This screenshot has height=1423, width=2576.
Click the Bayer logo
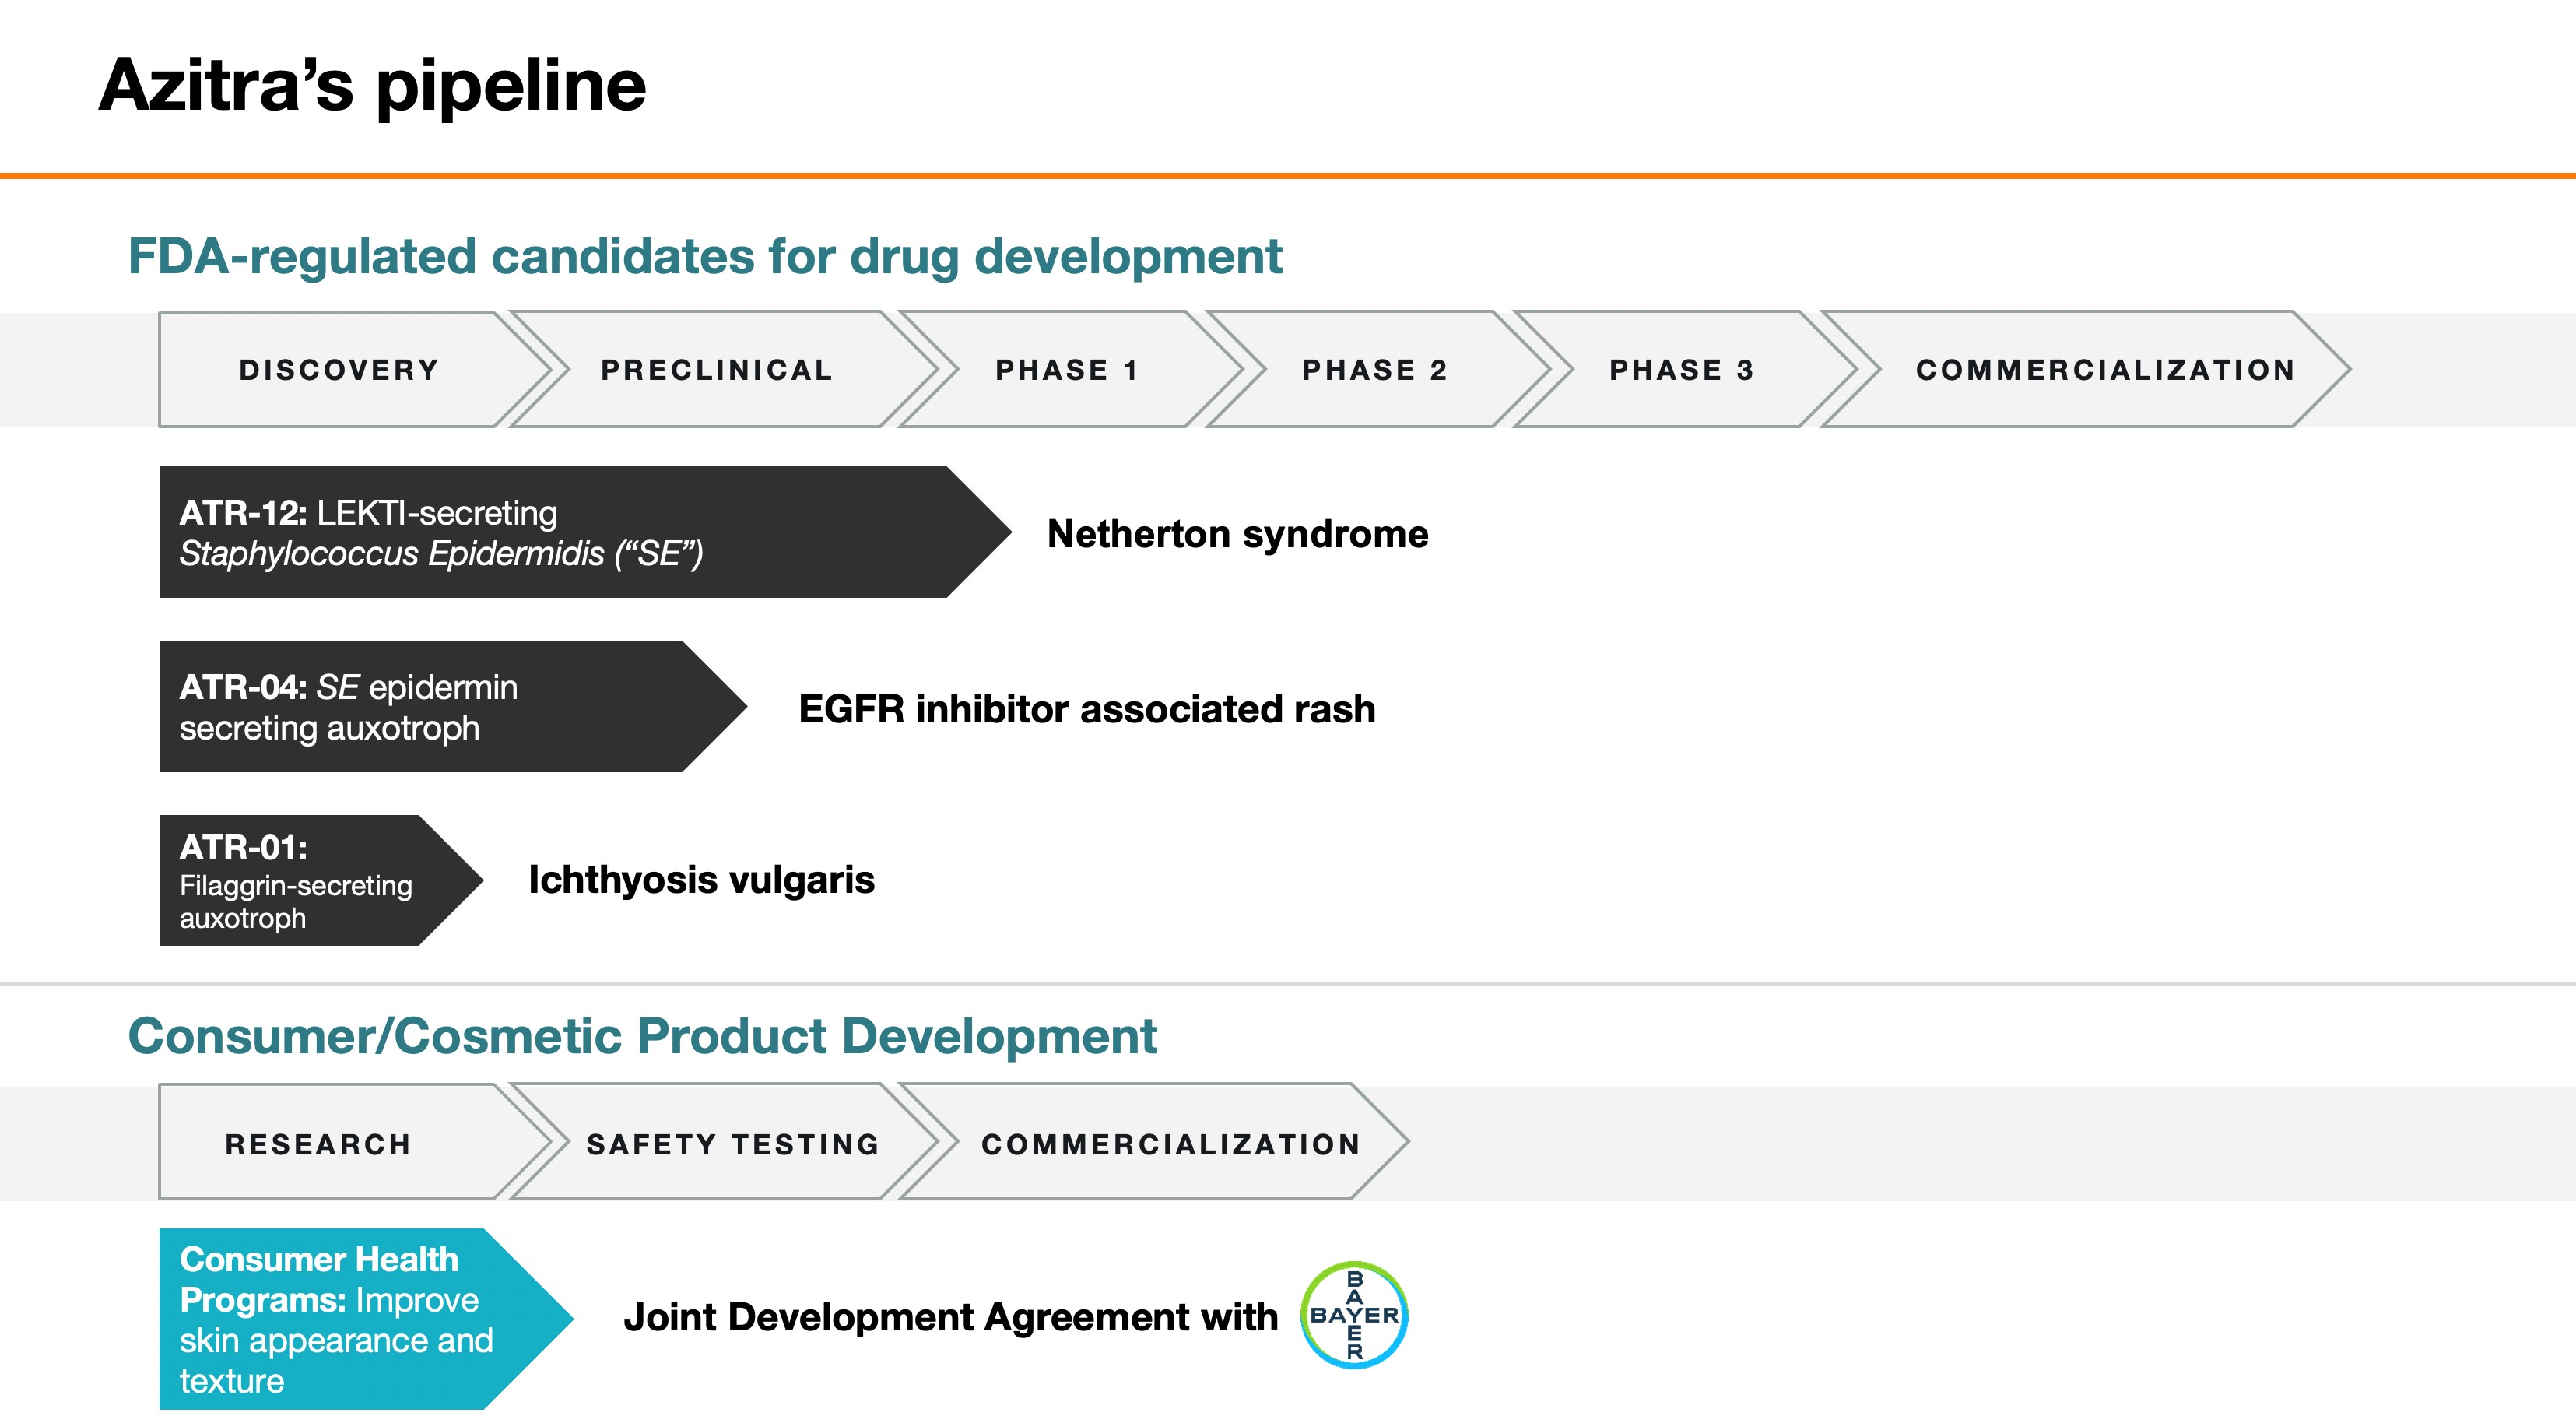[x=1354, y=1315]
